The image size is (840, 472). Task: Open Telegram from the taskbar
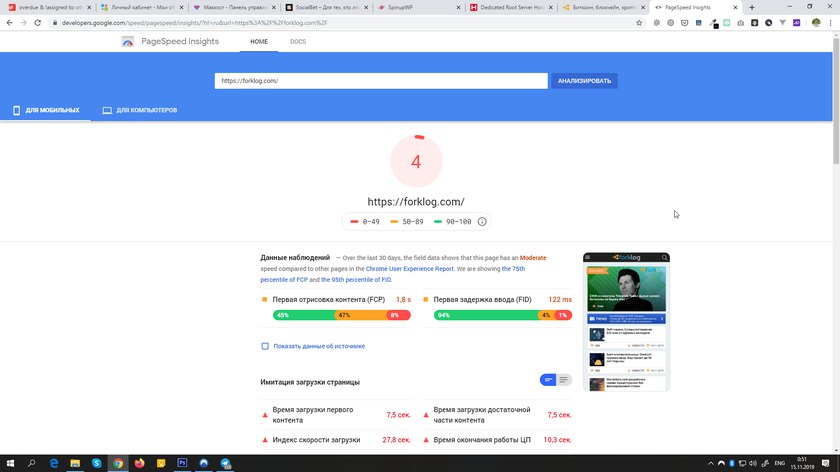(226, 463)
